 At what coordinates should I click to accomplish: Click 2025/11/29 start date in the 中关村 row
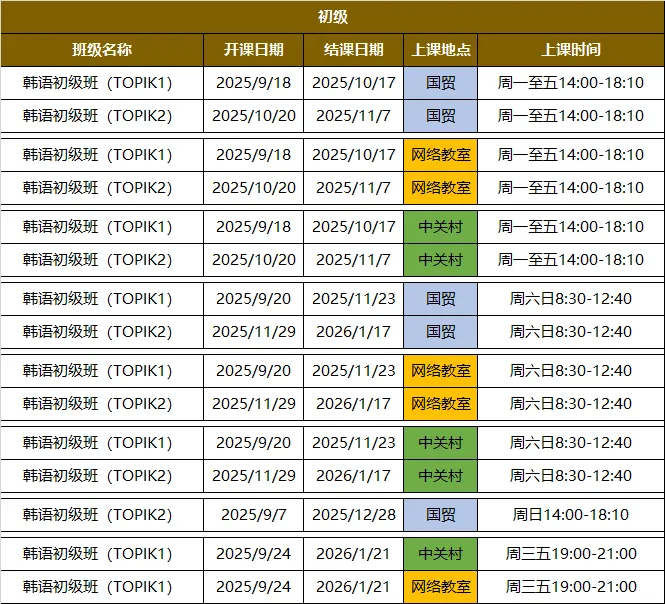[x=254, y=476]
